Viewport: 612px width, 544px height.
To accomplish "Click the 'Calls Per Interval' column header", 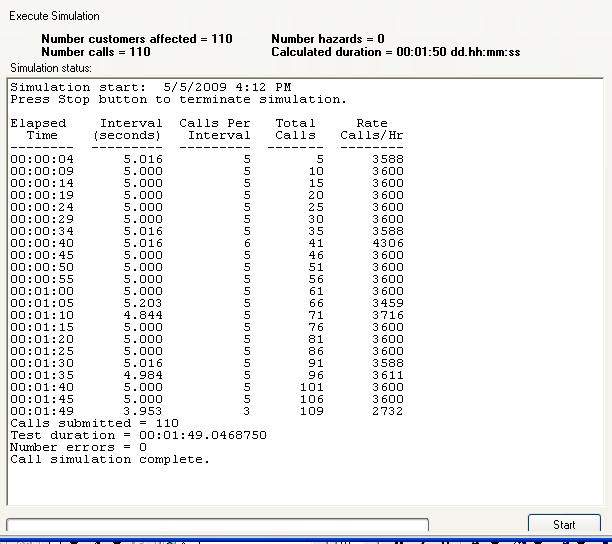I will coord(214,129).
